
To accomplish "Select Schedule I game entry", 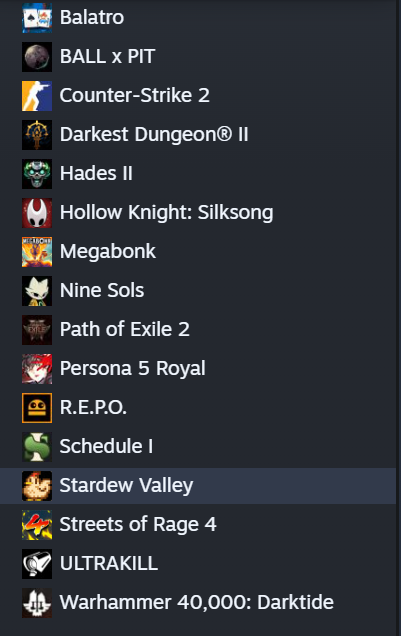I will click(198, 447).
